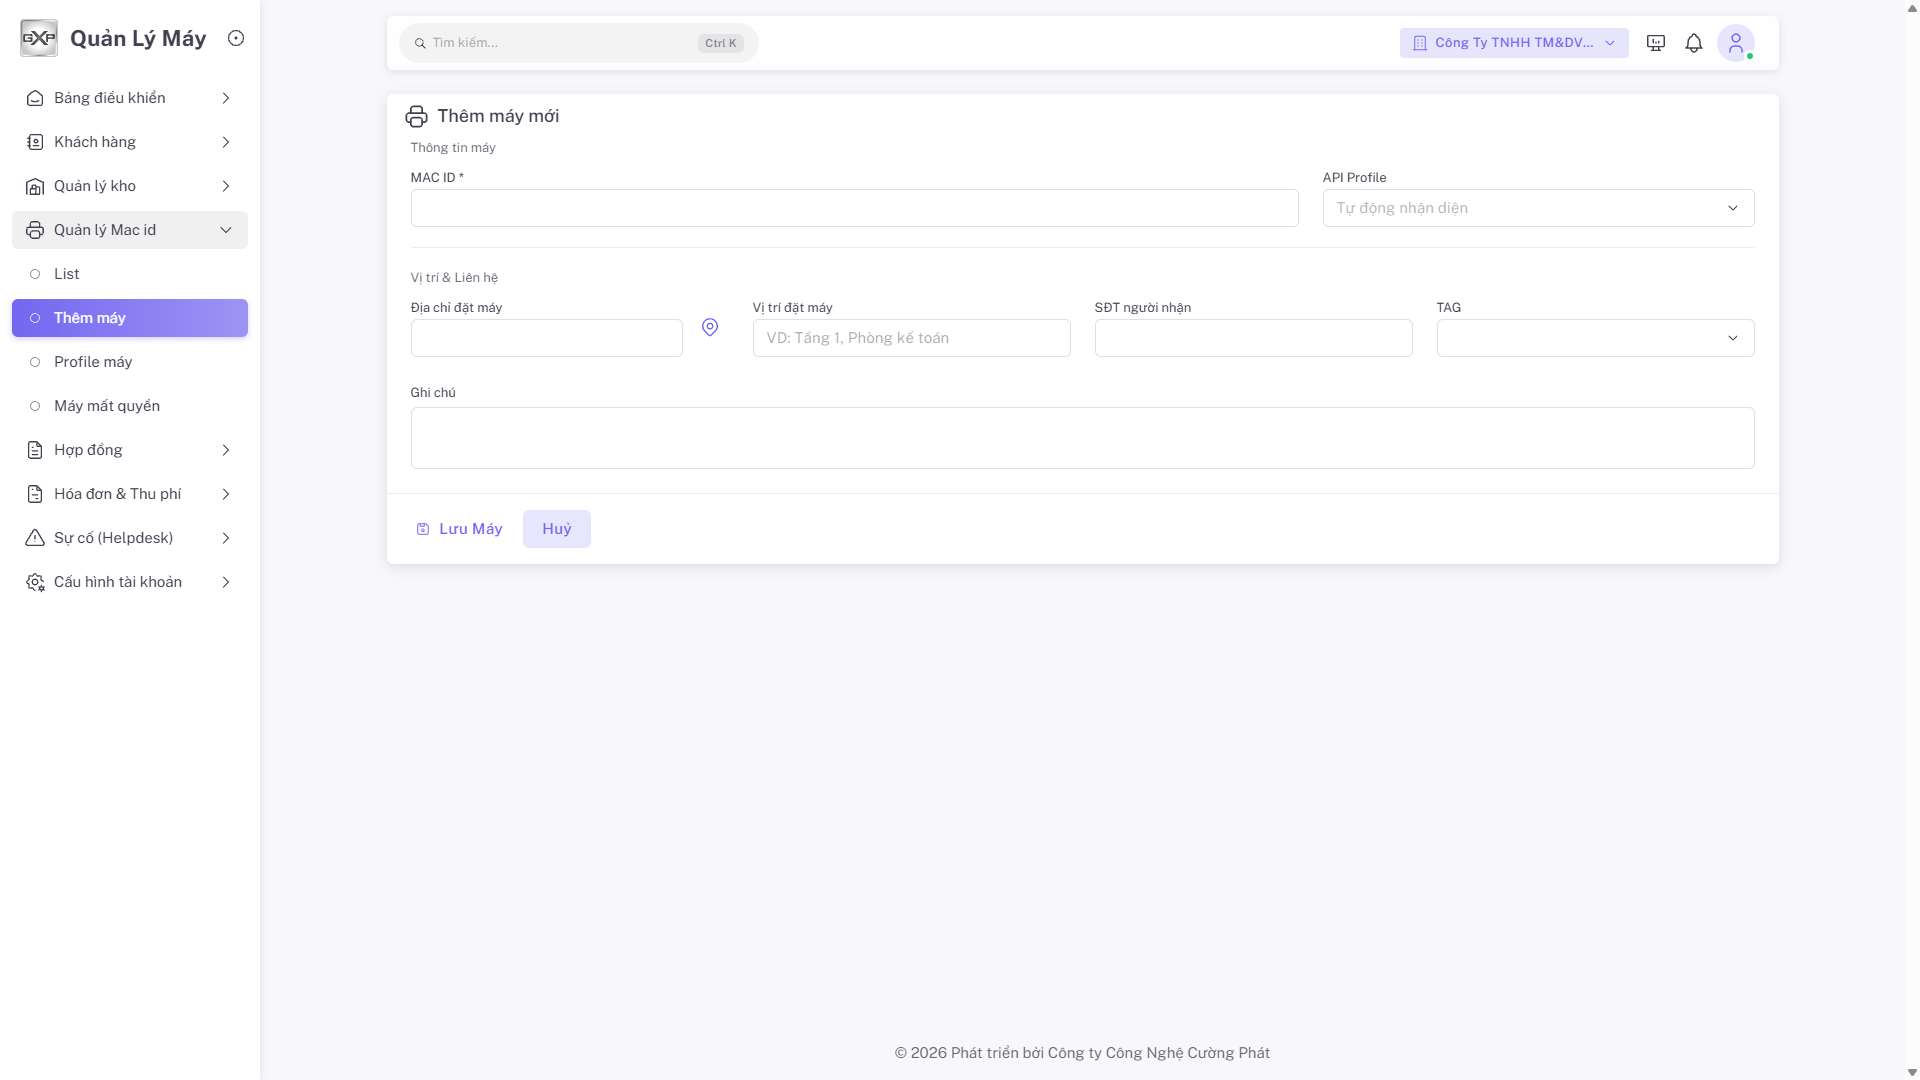
Task: Open the monitor display icon in top bar
Action: click(1656, 43)
